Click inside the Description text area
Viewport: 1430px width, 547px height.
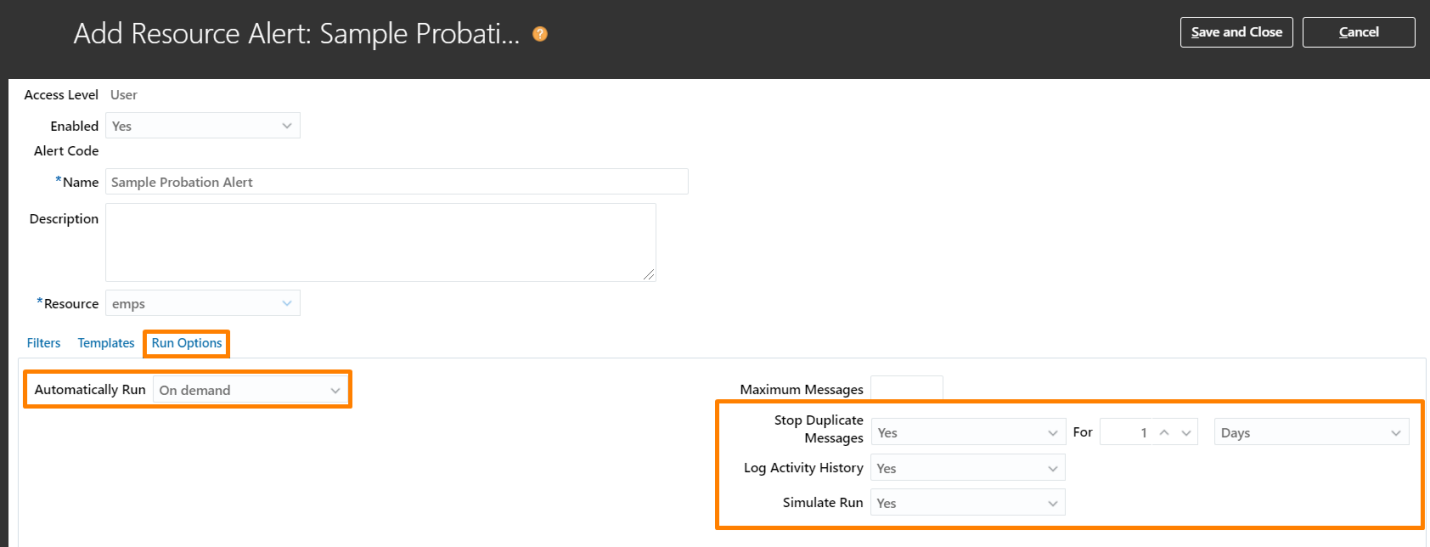coord(380,243)
